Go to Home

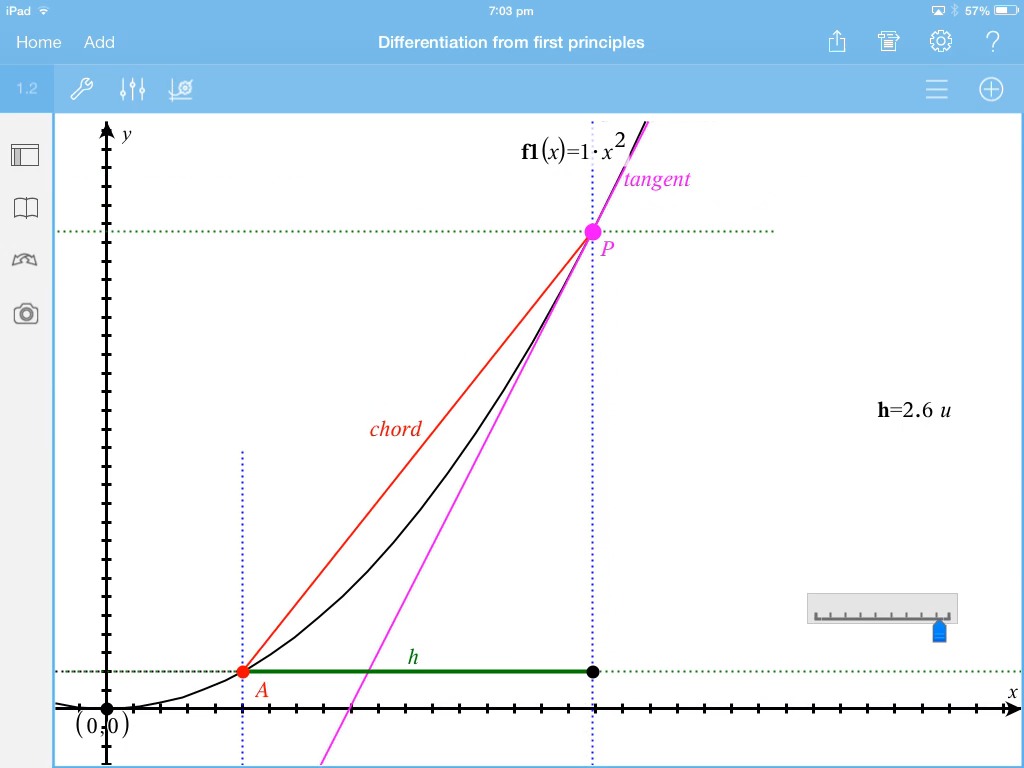point(38,42)
